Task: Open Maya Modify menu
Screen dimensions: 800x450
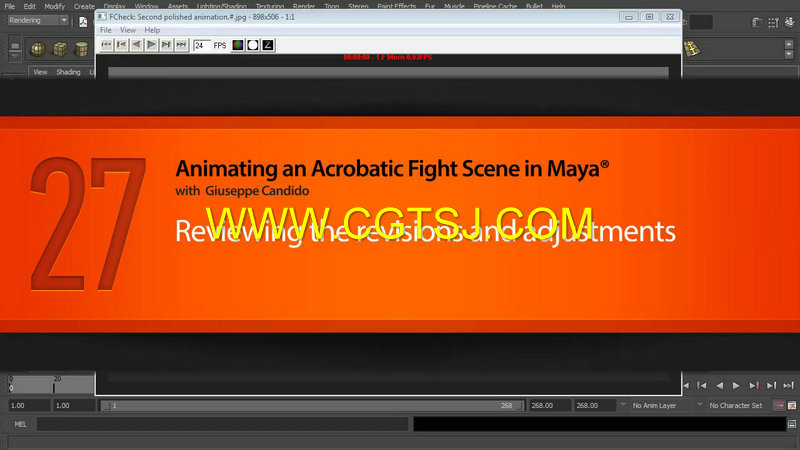Action: coord(54,6)
